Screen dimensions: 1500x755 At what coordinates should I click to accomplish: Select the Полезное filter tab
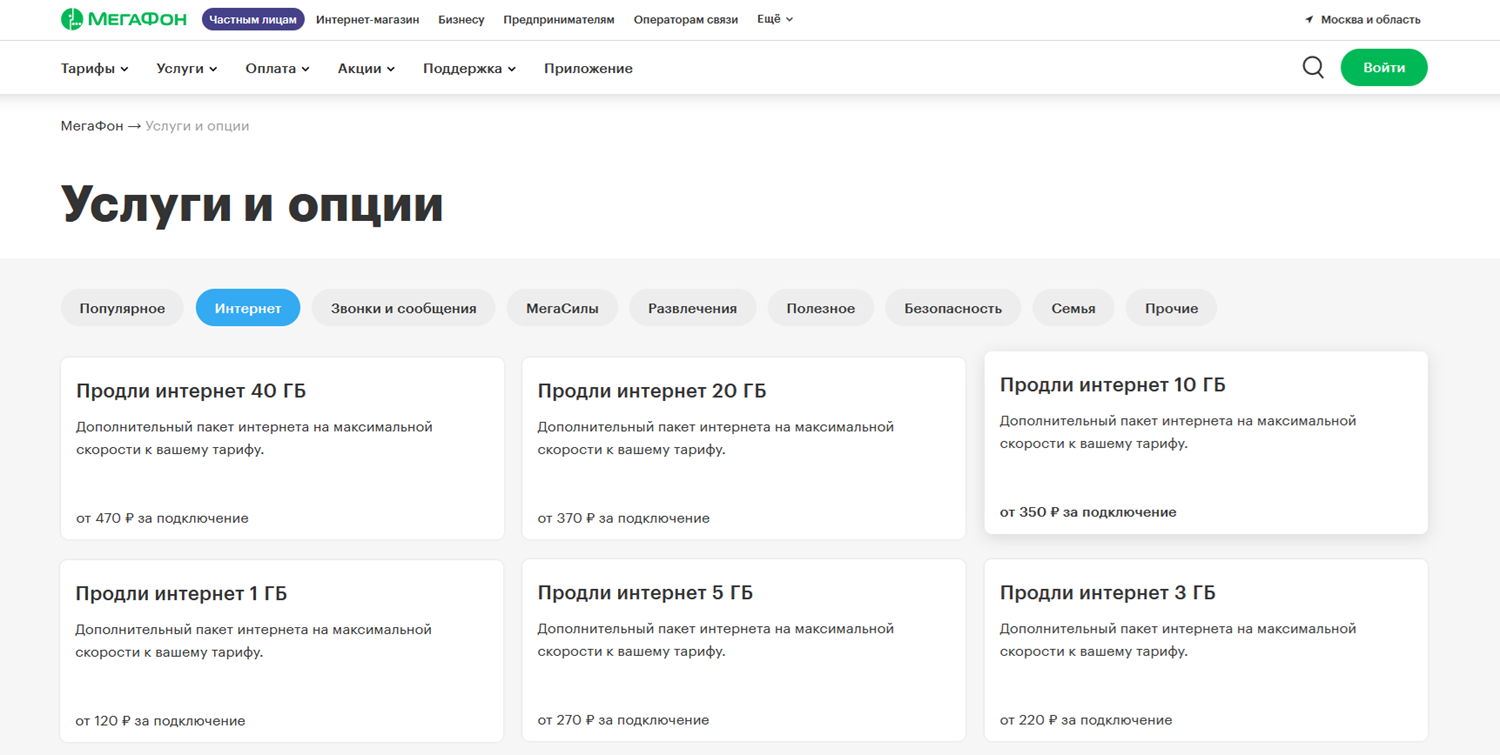tap(821, 308)
